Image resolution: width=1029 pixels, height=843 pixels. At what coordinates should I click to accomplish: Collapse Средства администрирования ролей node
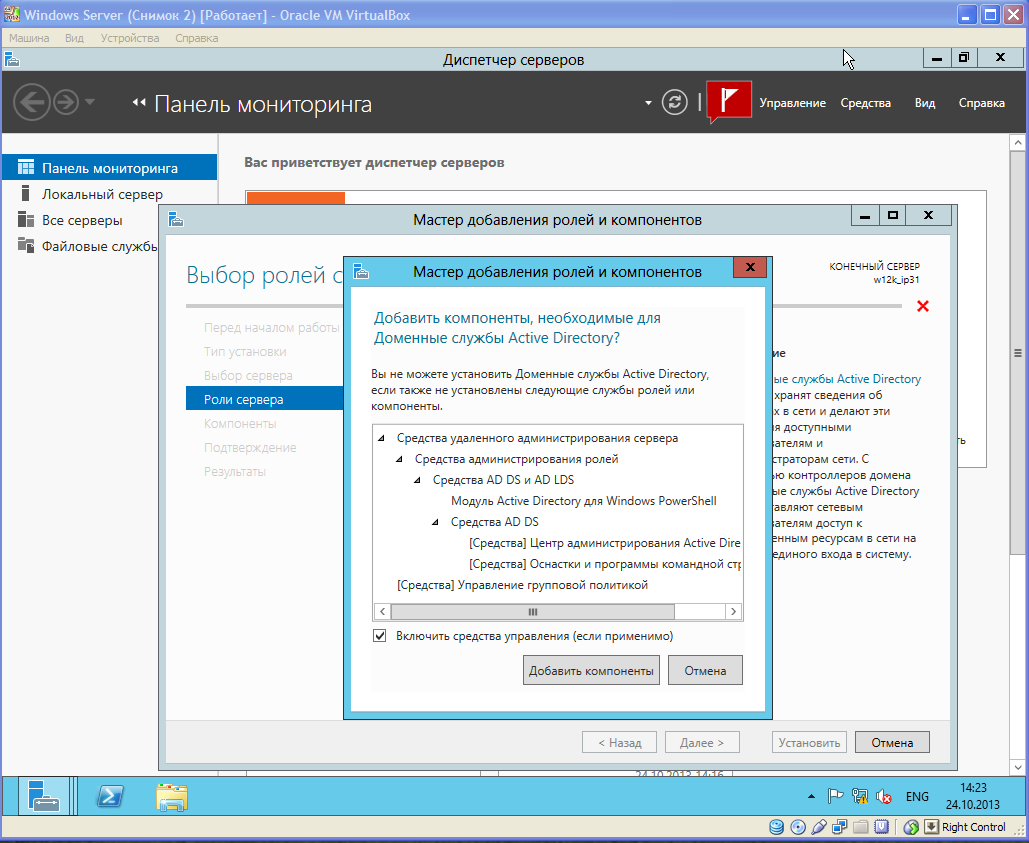click(399, 459)
